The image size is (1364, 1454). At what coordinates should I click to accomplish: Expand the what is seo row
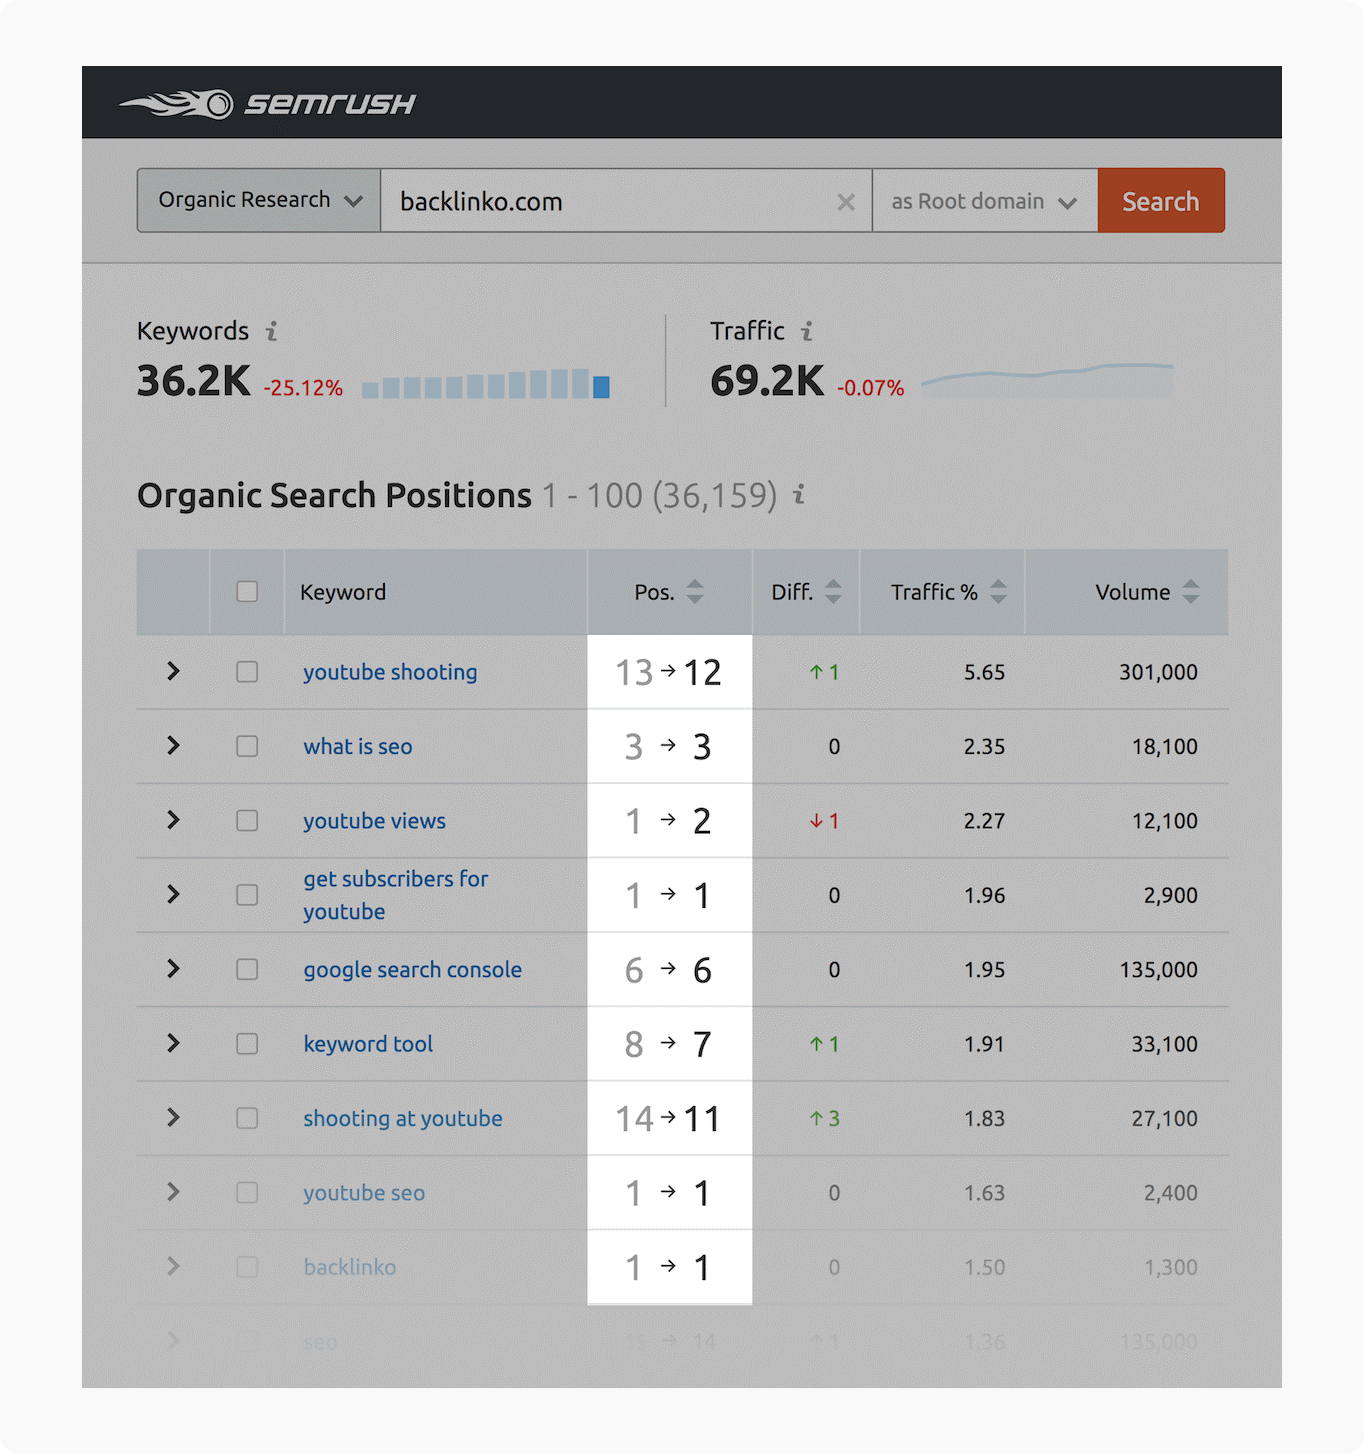173,745
